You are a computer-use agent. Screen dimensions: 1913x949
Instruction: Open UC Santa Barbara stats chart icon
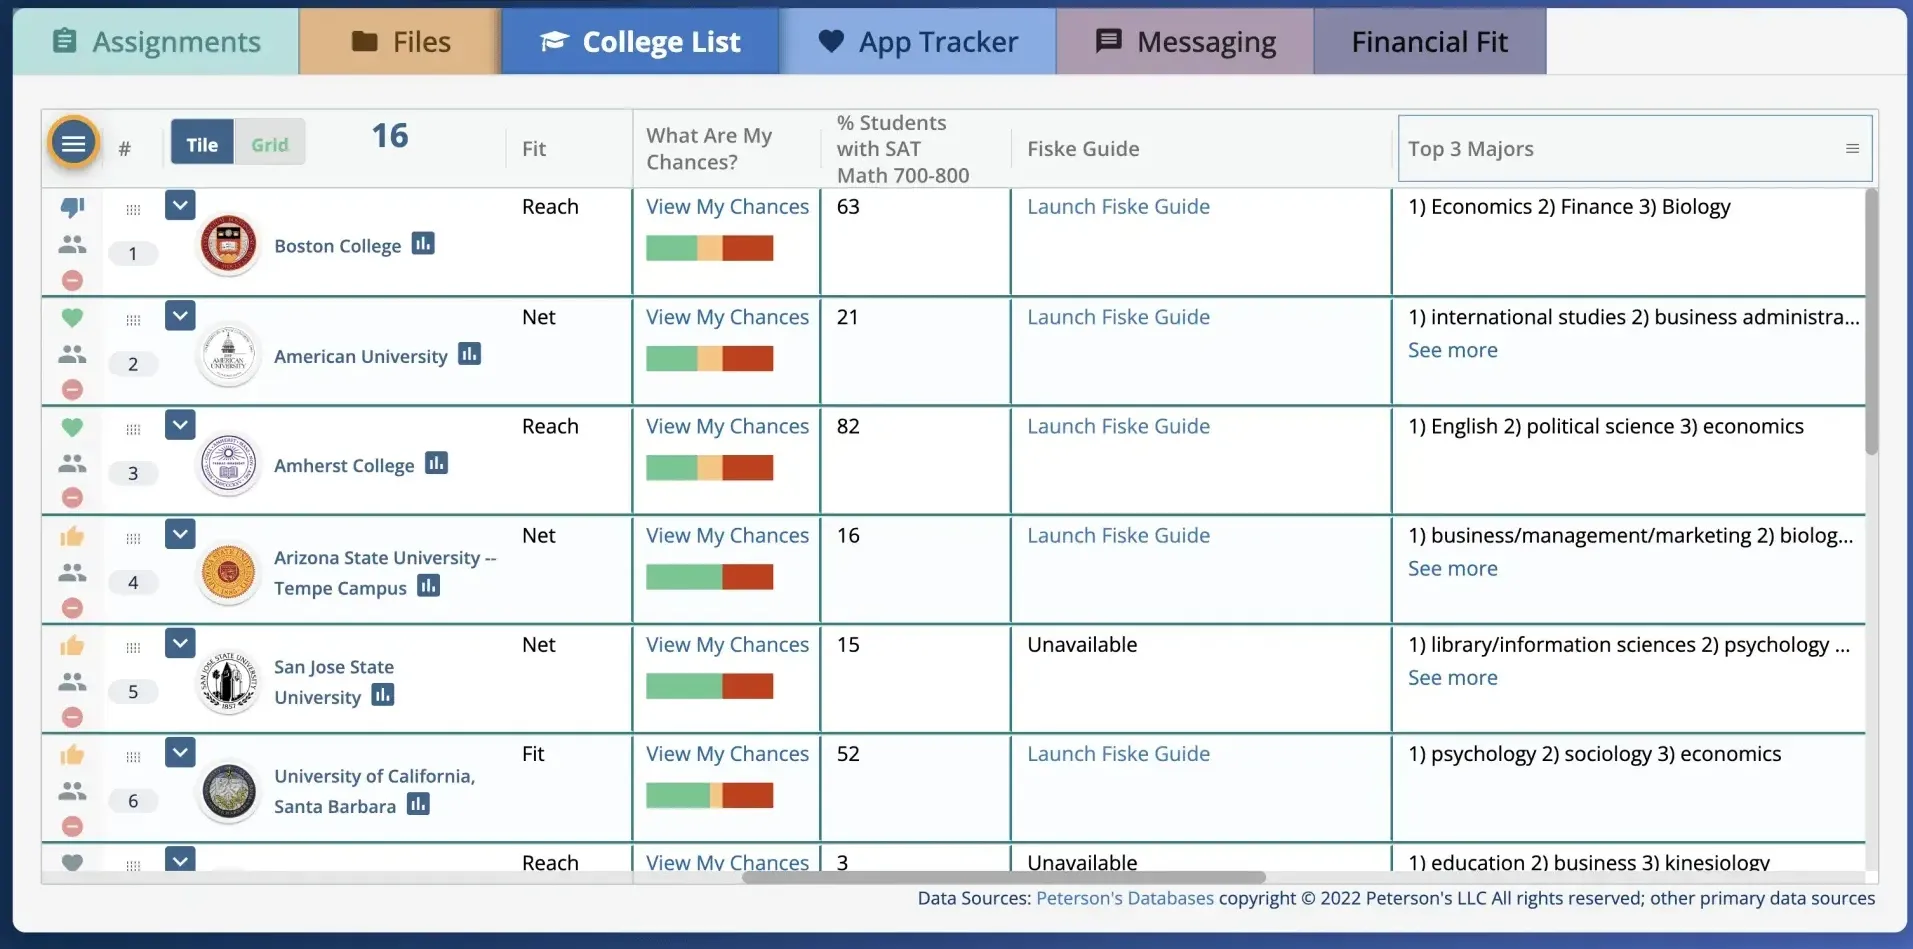pyautogui.click(x=418, y=804)
